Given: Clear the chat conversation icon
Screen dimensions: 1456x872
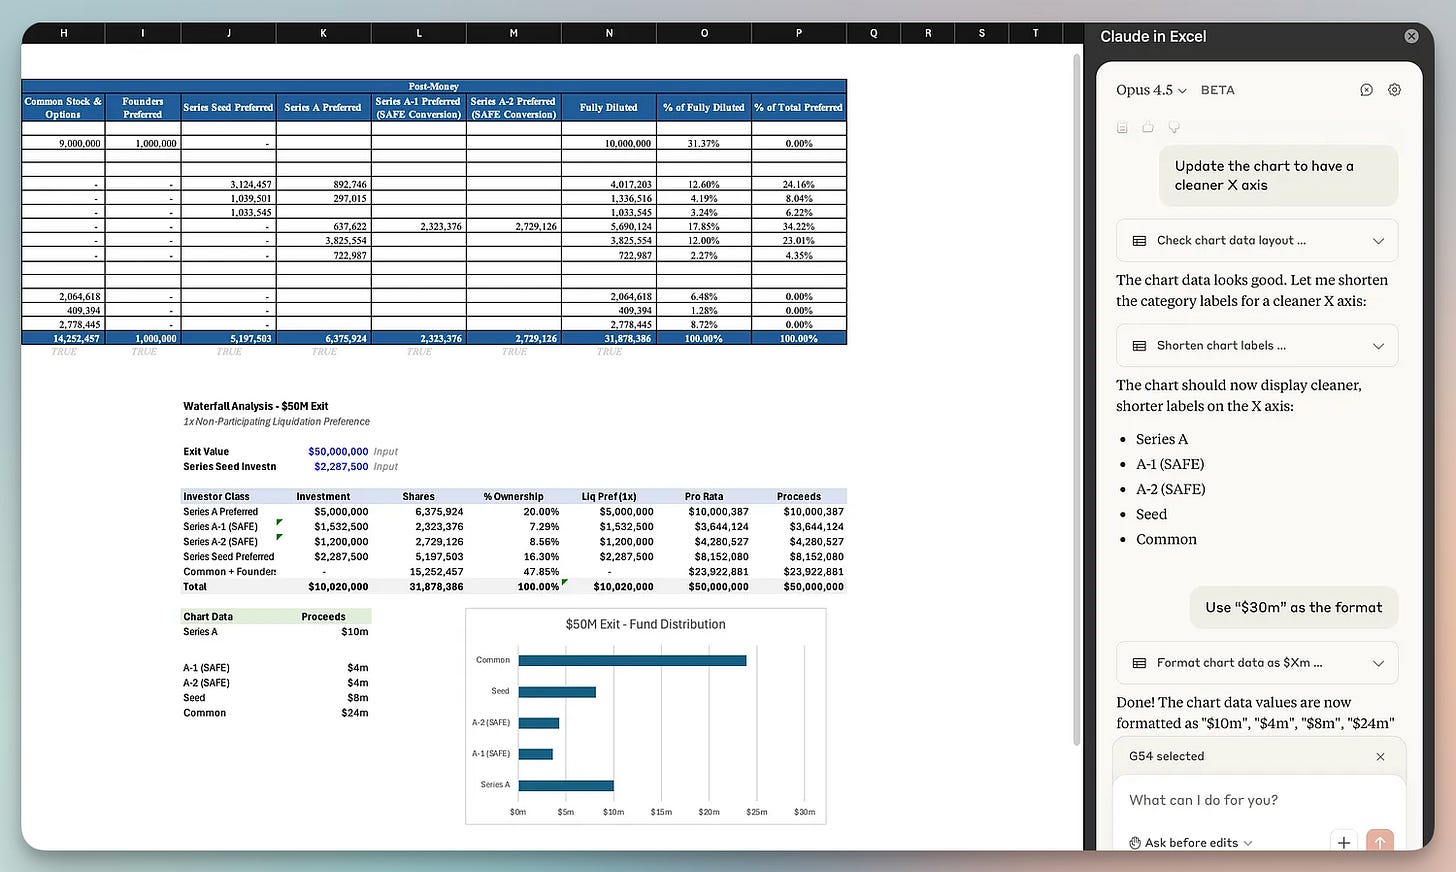Looking at the screenshot, I should click(1366, 90).
